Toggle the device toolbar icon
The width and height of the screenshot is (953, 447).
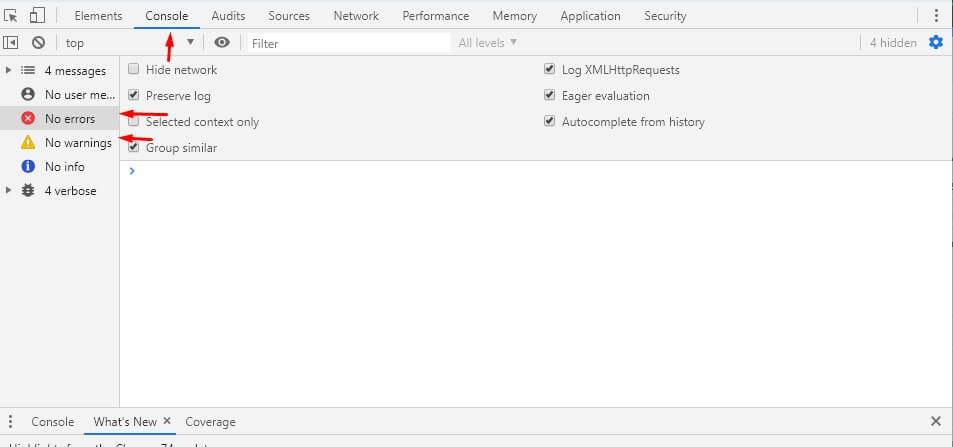tap(38, 16)
